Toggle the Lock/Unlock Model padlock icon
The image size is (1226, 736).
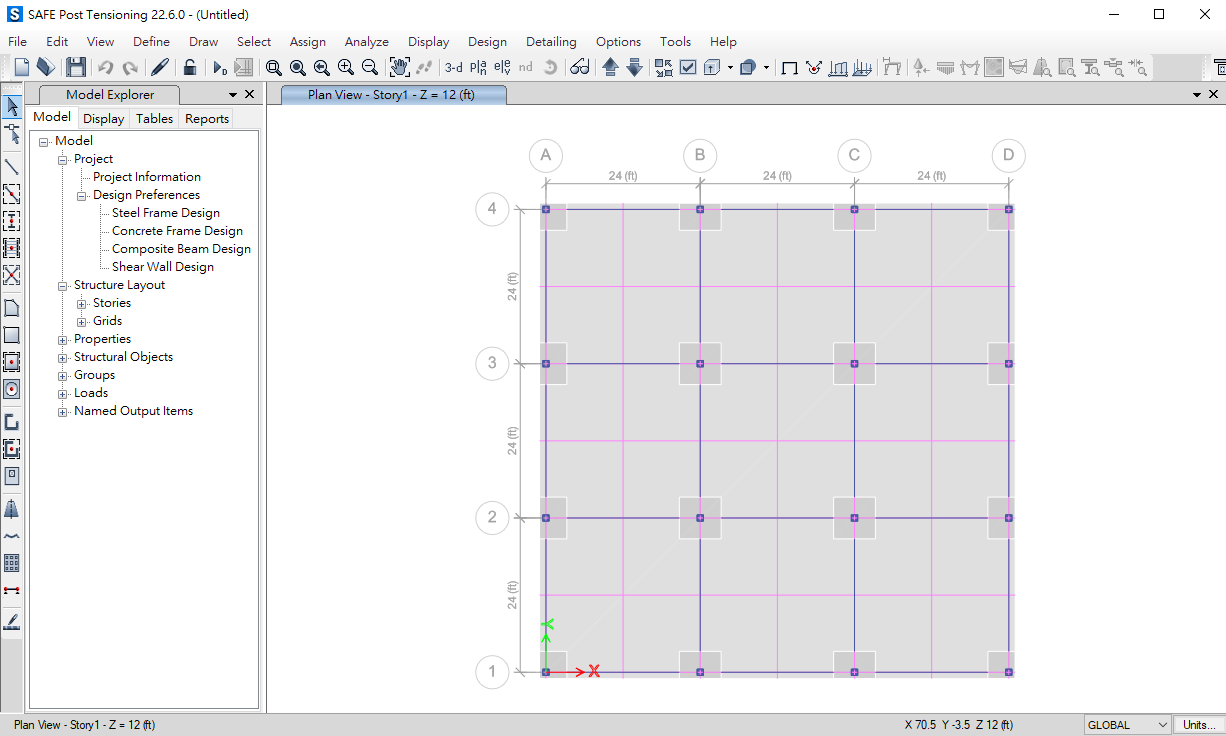(x=189, y=67)
